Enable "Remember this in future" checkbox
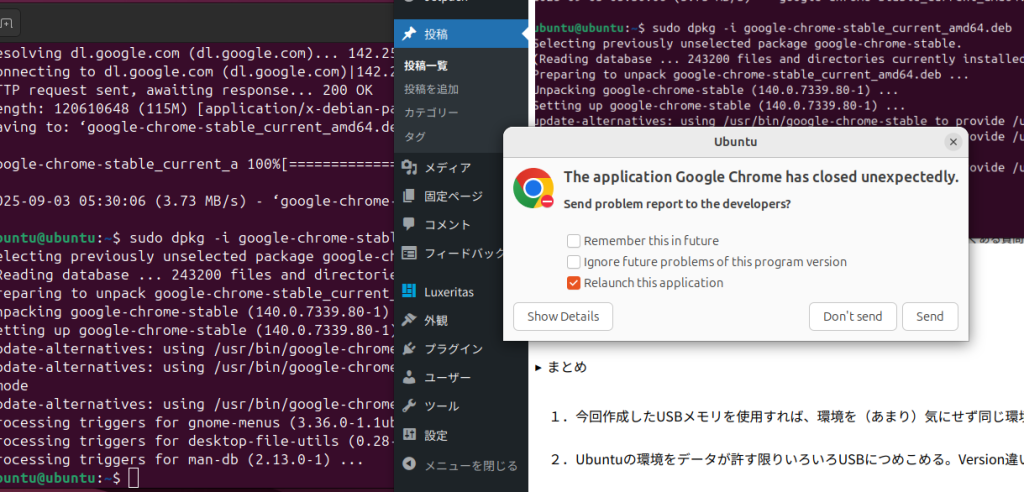Screen dimensions: 1024x492 click(574, 240)
